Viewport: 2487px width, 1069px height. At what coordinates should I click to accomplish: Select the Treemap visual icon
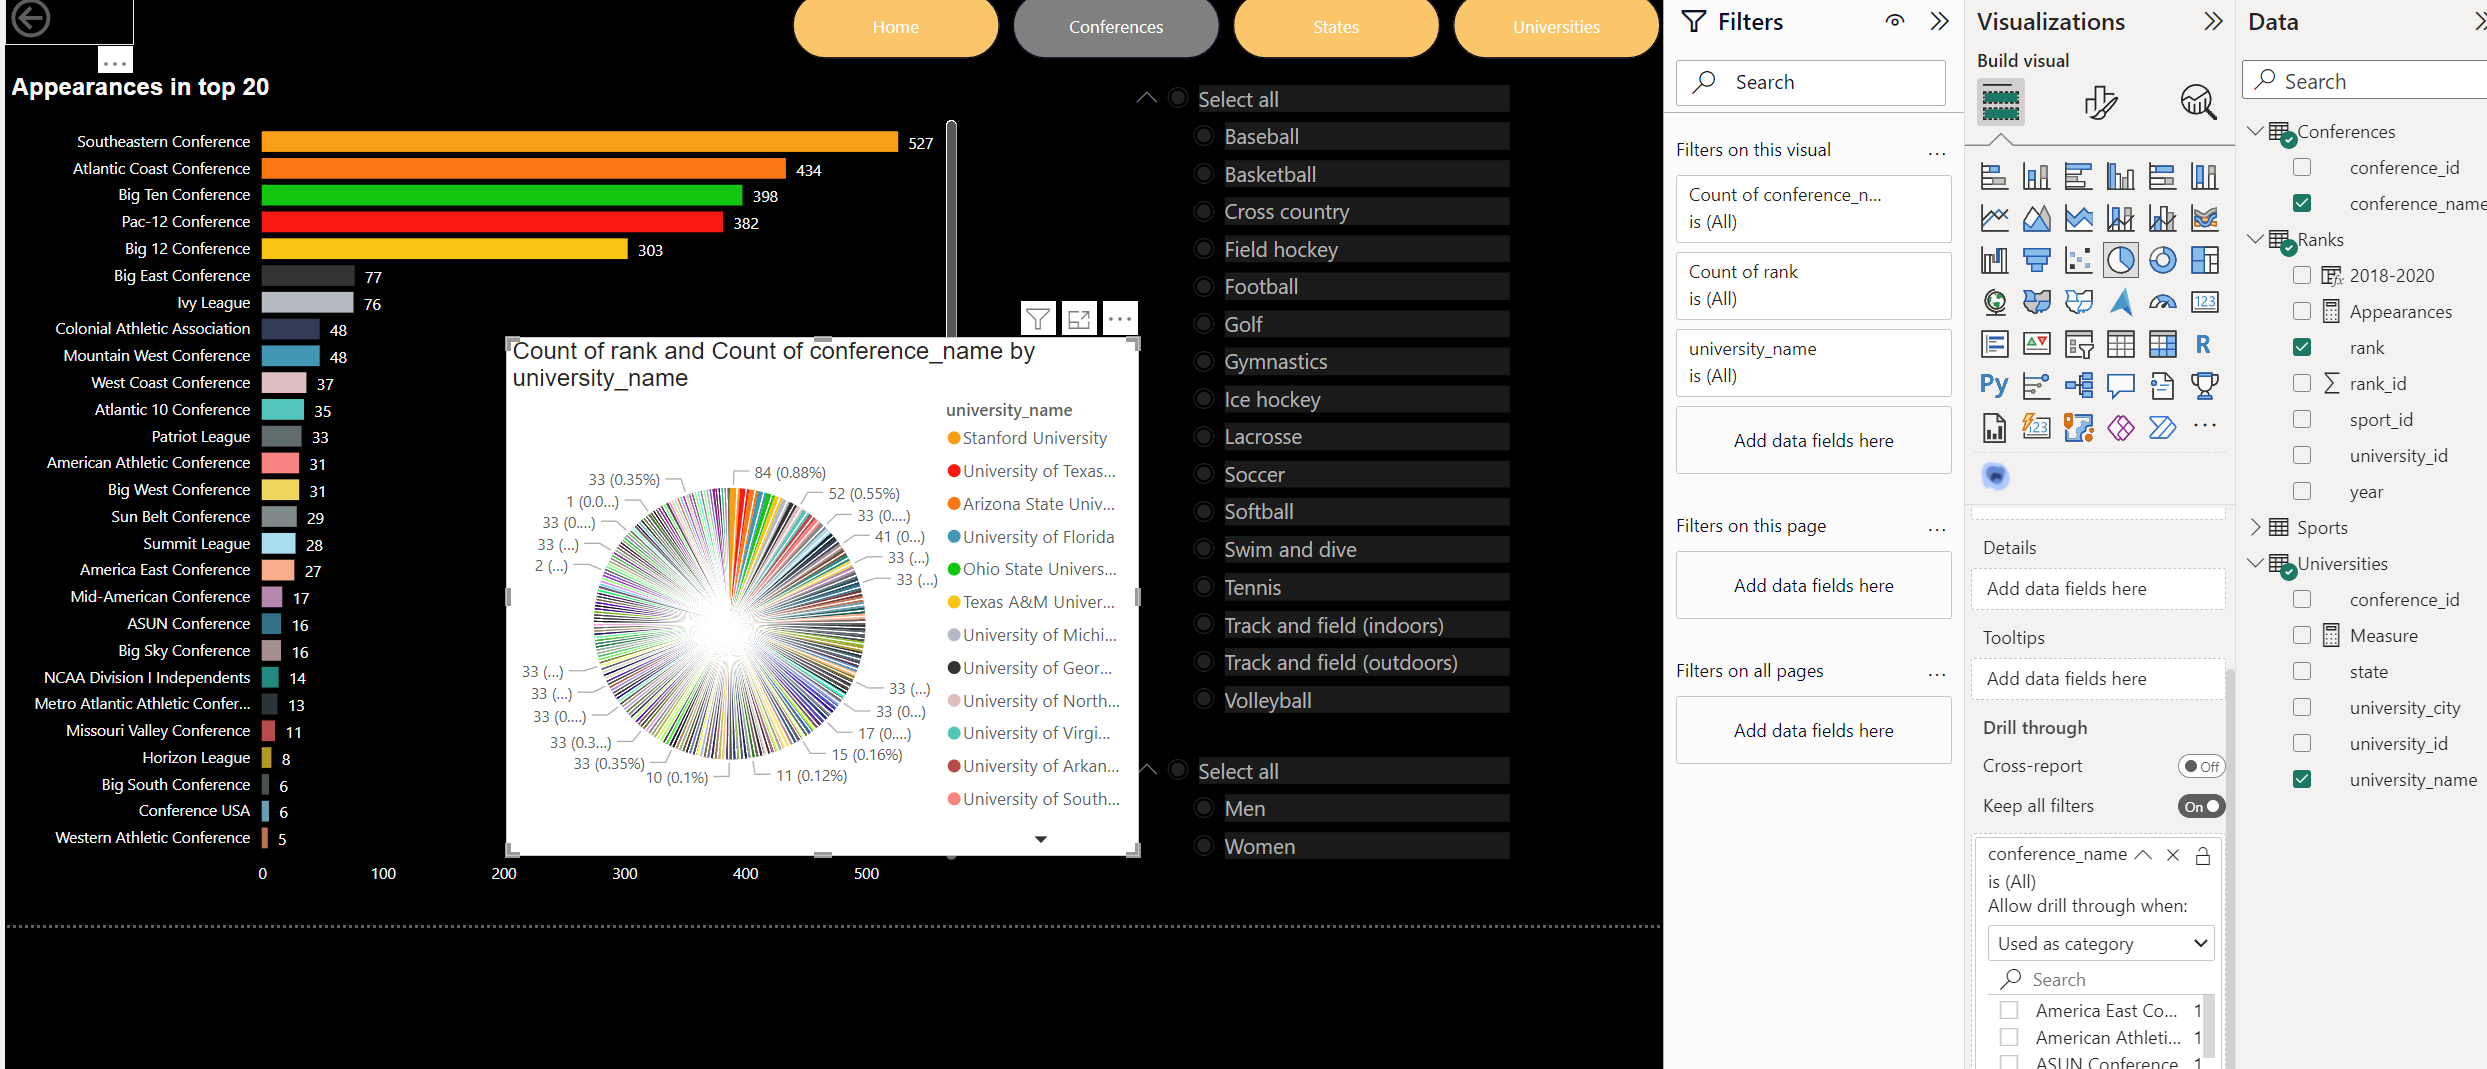(2204, 260)
